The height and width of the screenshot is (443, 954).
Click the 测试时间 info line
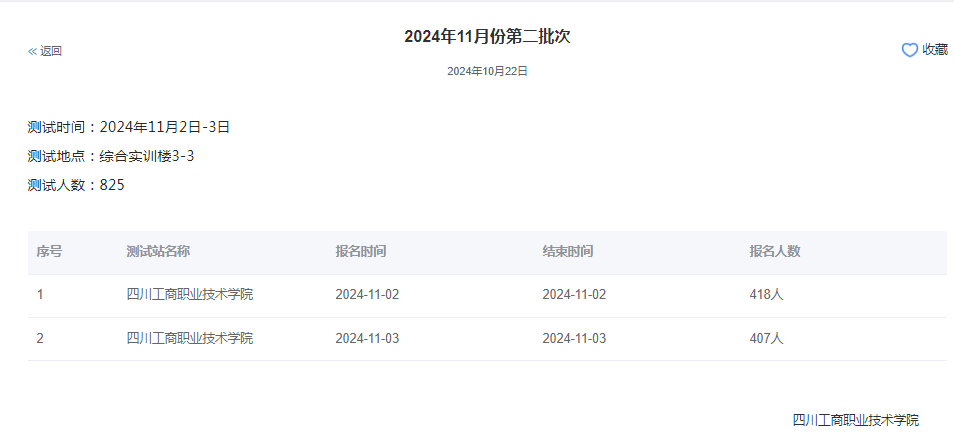[x=129, y=127]
